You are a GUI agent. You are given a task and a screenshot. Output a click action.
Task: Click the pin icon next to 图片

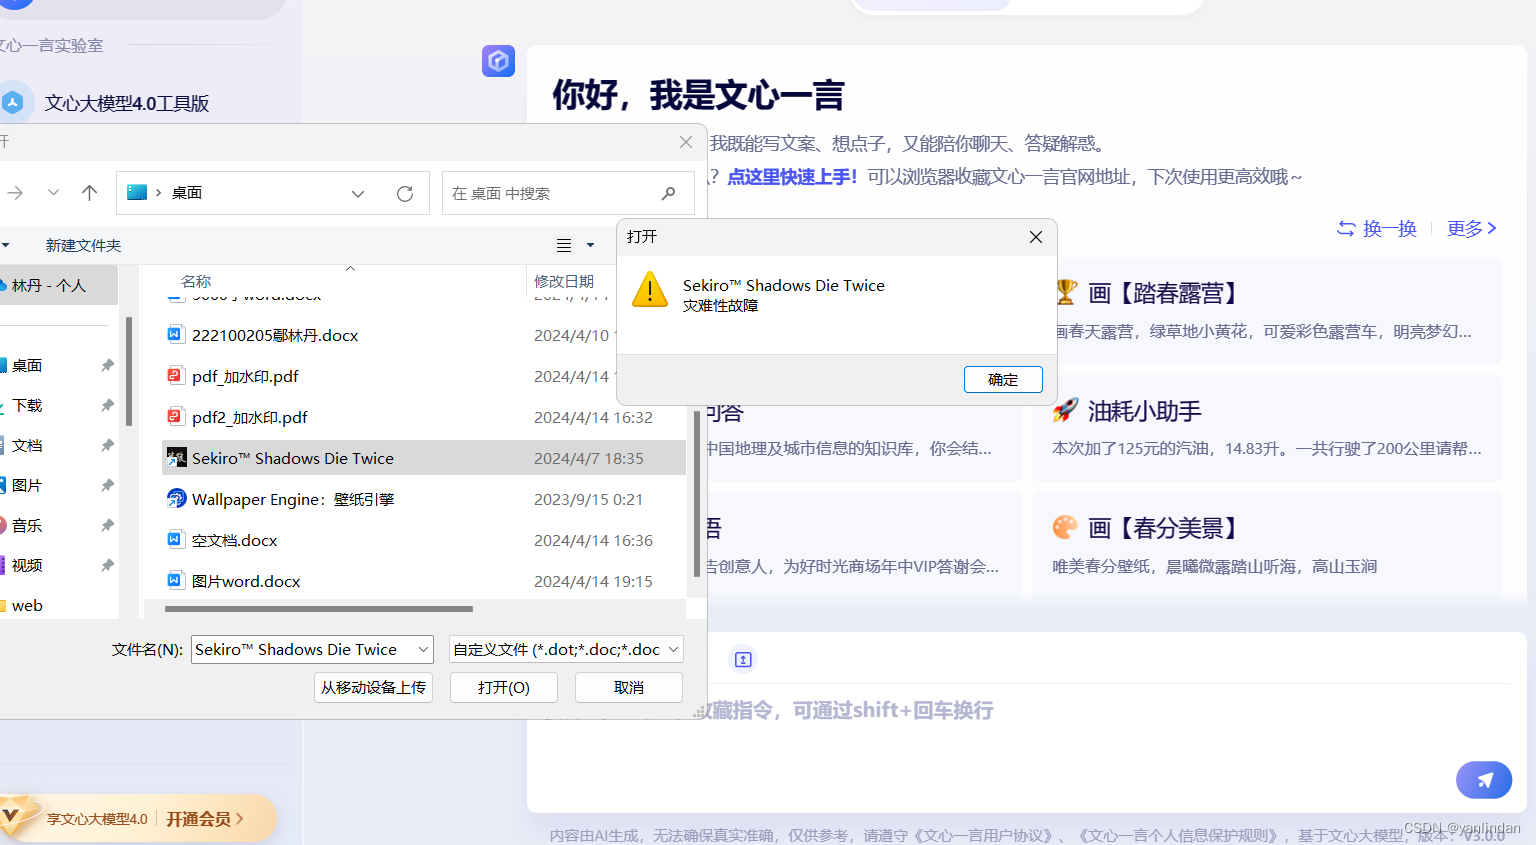click(x=107, y=485)
